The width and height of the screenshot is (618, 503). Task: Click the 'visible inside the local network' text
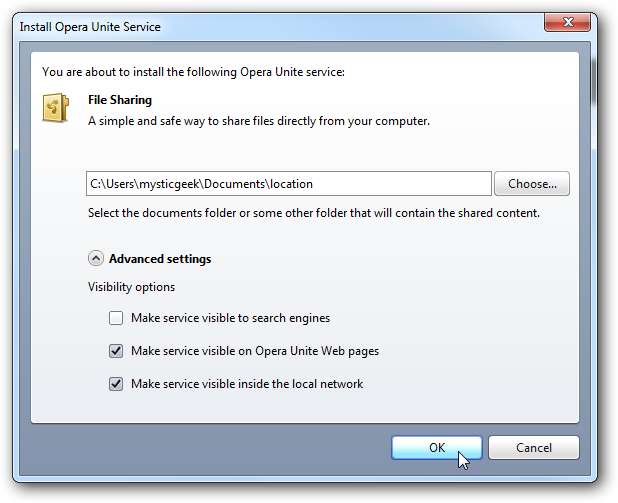click(246, 383)
